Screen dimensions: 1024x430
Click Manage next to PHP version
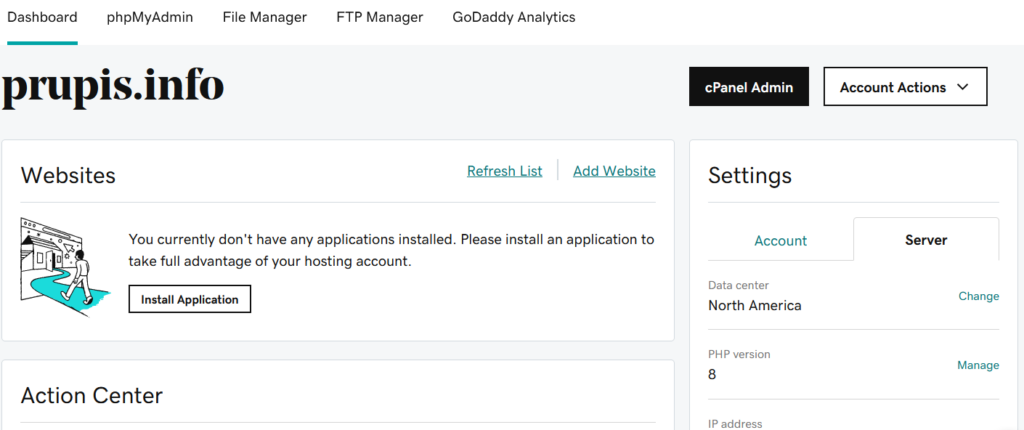(x=978, y=365)
